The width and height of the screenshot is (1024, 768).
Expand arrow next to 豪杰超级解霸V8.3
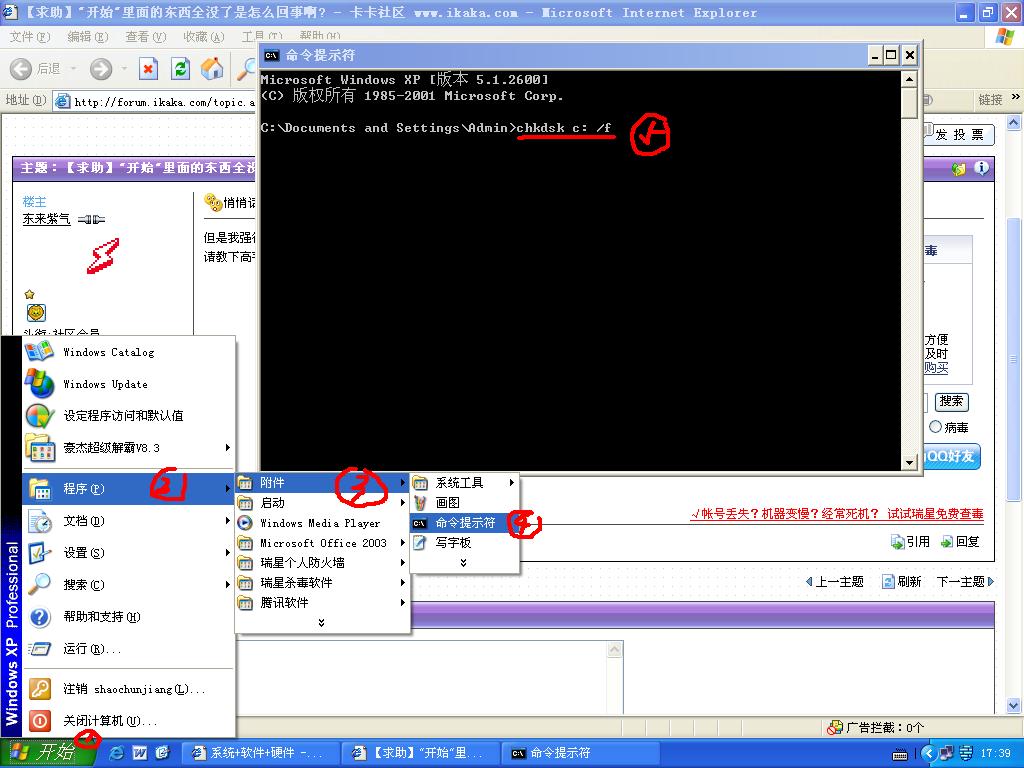pyautogui.click(x=227, y=448)
